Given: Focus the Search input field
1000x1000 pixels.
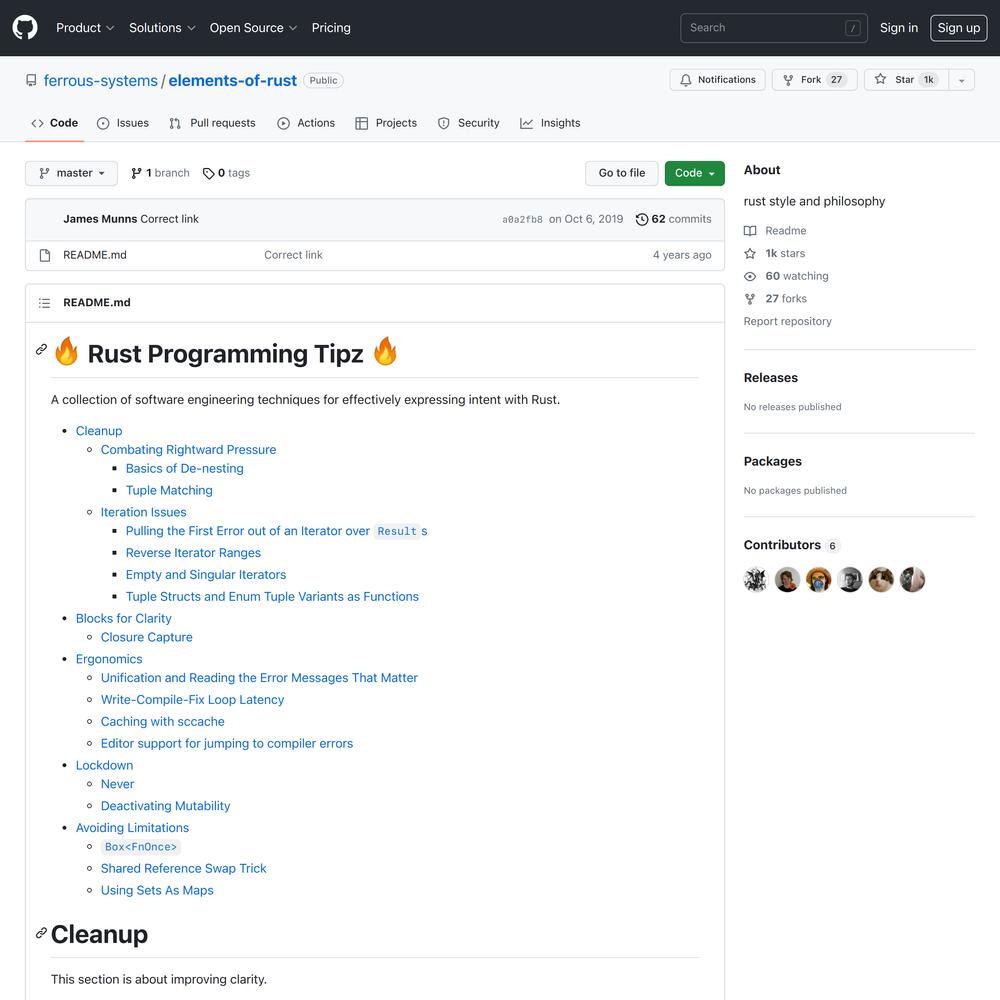Looking at the screenshot, I should point(774,28).
